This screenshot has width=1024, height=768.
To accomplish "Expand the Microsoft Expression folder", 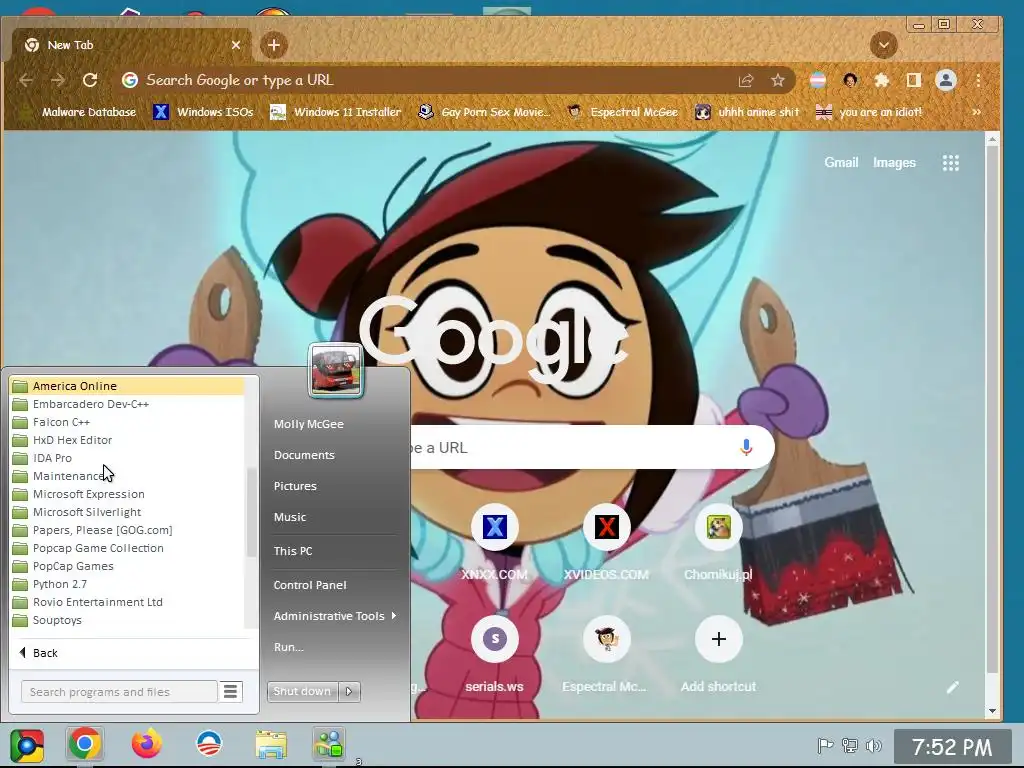I will click(x=127, y=494).
